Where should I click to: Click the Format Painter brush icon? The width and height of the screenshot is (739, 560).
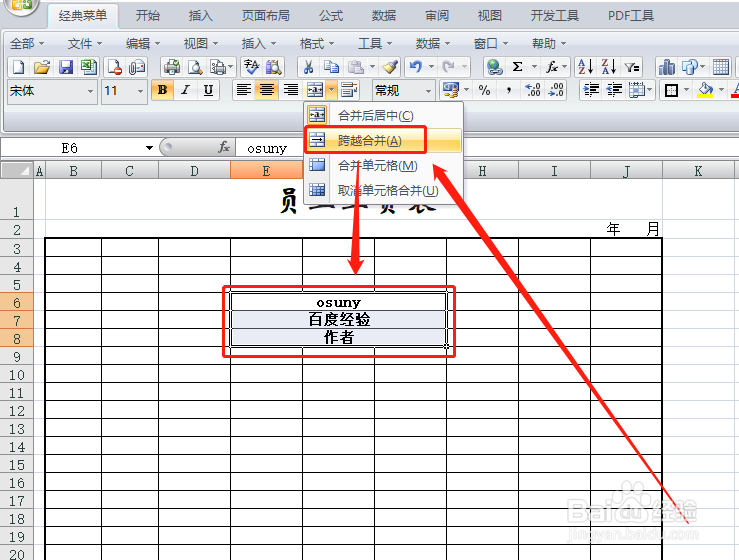[390, 67]
